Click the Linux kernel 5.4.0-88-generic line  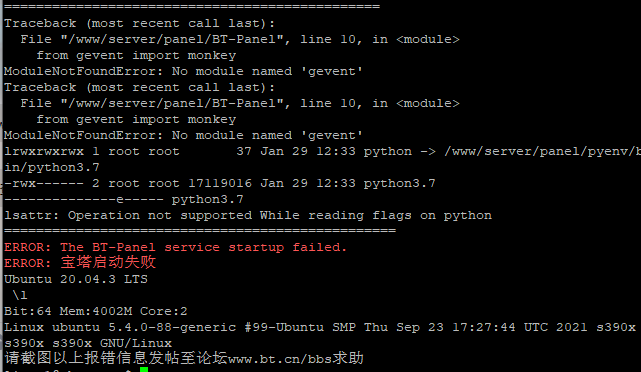[320, 327]
